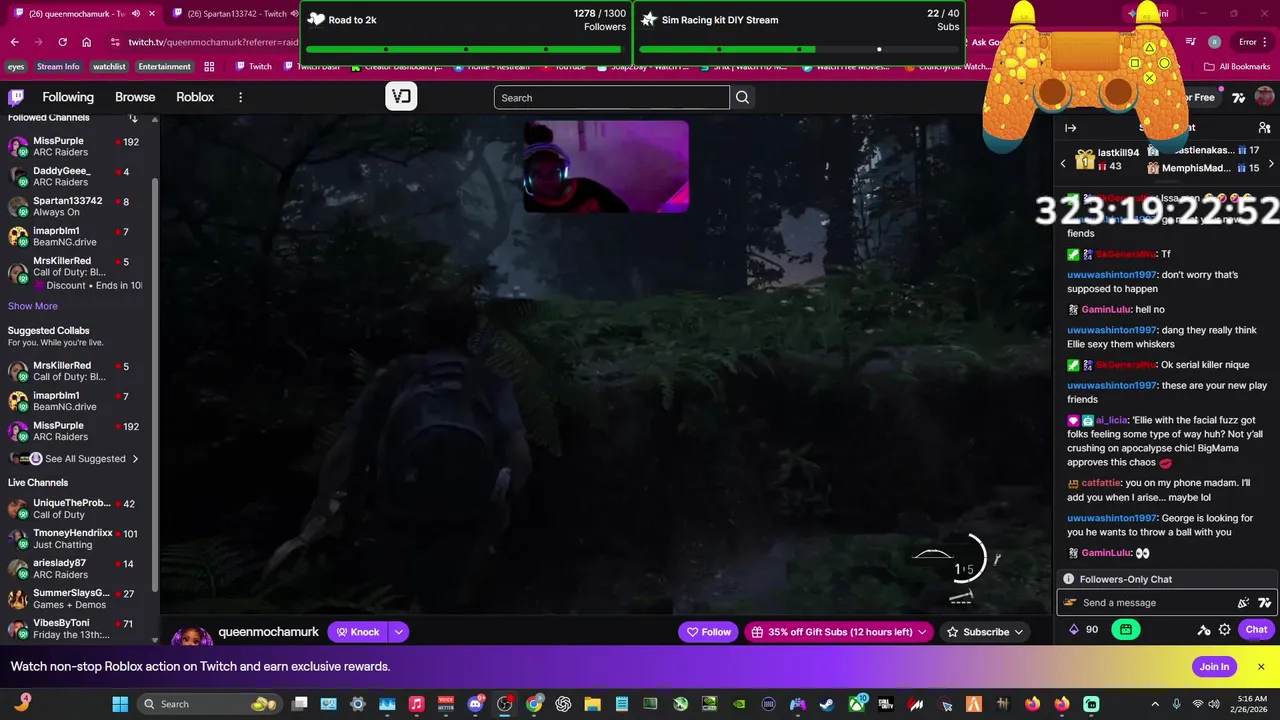The width and height of the screenshot is (1280, 720).
Task: Click the sort followed channels icon
Action: coord(133,118)
